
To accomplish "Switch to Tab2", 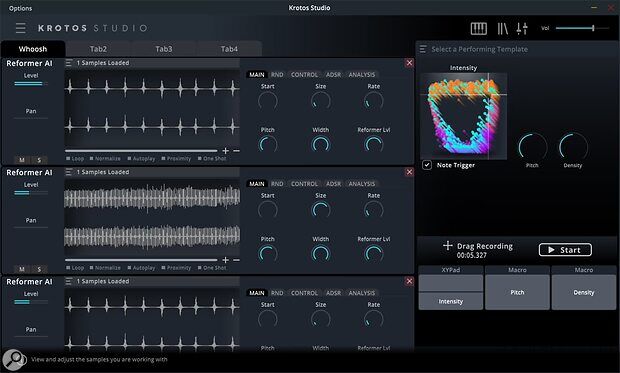I will pyautogui.click(x=98, y=49).
